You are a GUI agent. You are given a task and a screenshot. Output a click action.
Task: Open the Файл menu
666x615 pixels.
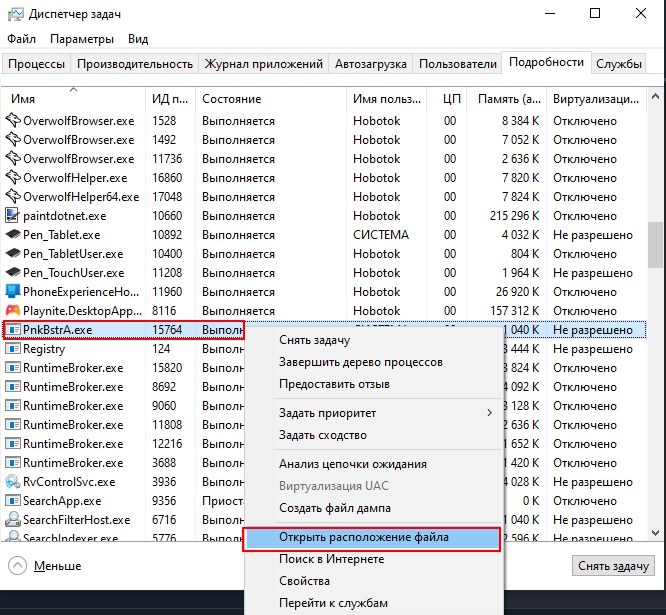click(21, 39)
